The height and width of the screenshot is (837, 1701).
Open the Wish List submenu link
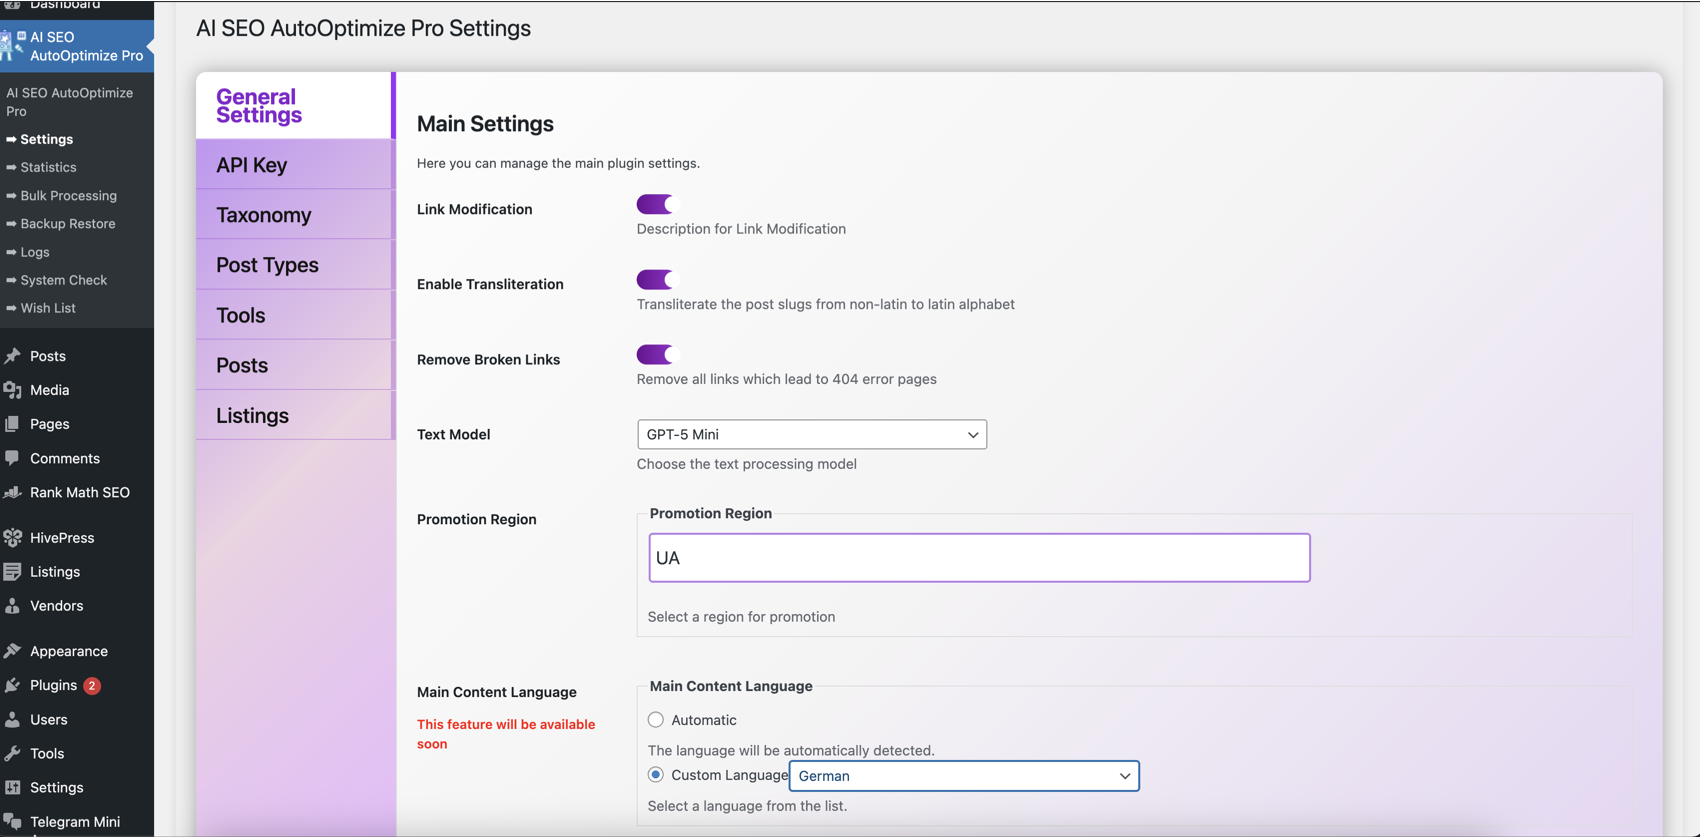click(47, 308)
